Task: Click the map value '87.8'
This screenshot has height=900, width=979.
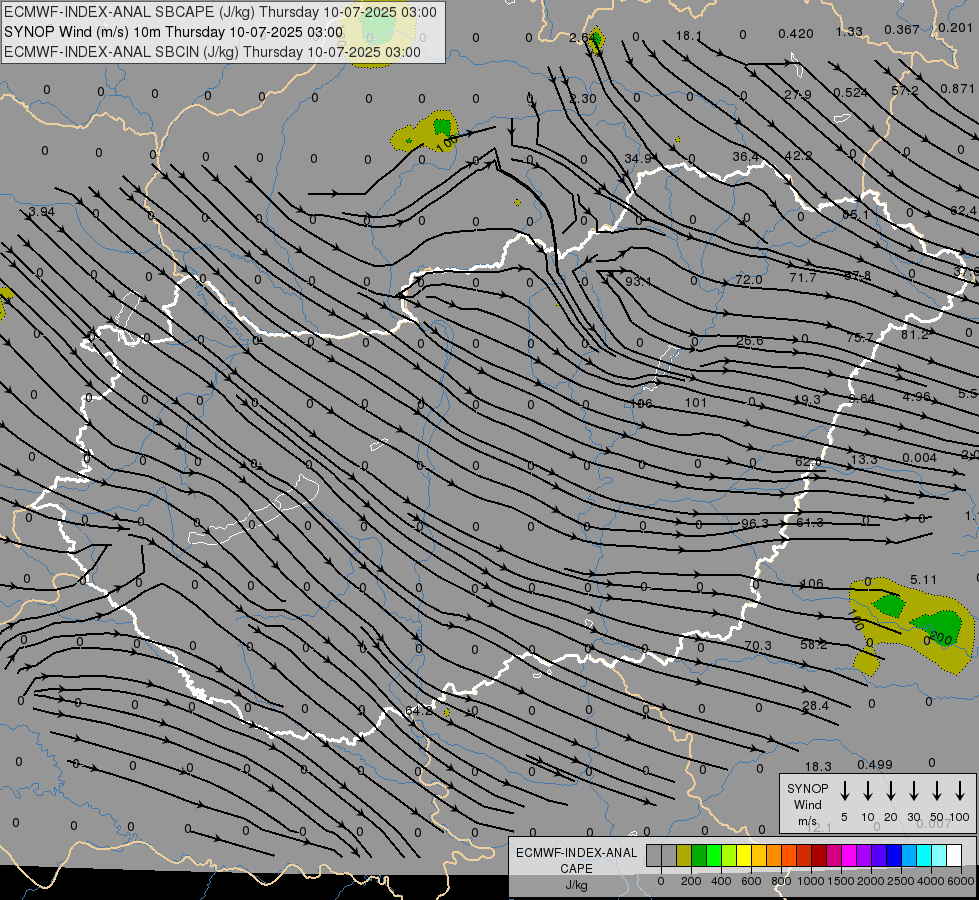Action: (857, 275)
